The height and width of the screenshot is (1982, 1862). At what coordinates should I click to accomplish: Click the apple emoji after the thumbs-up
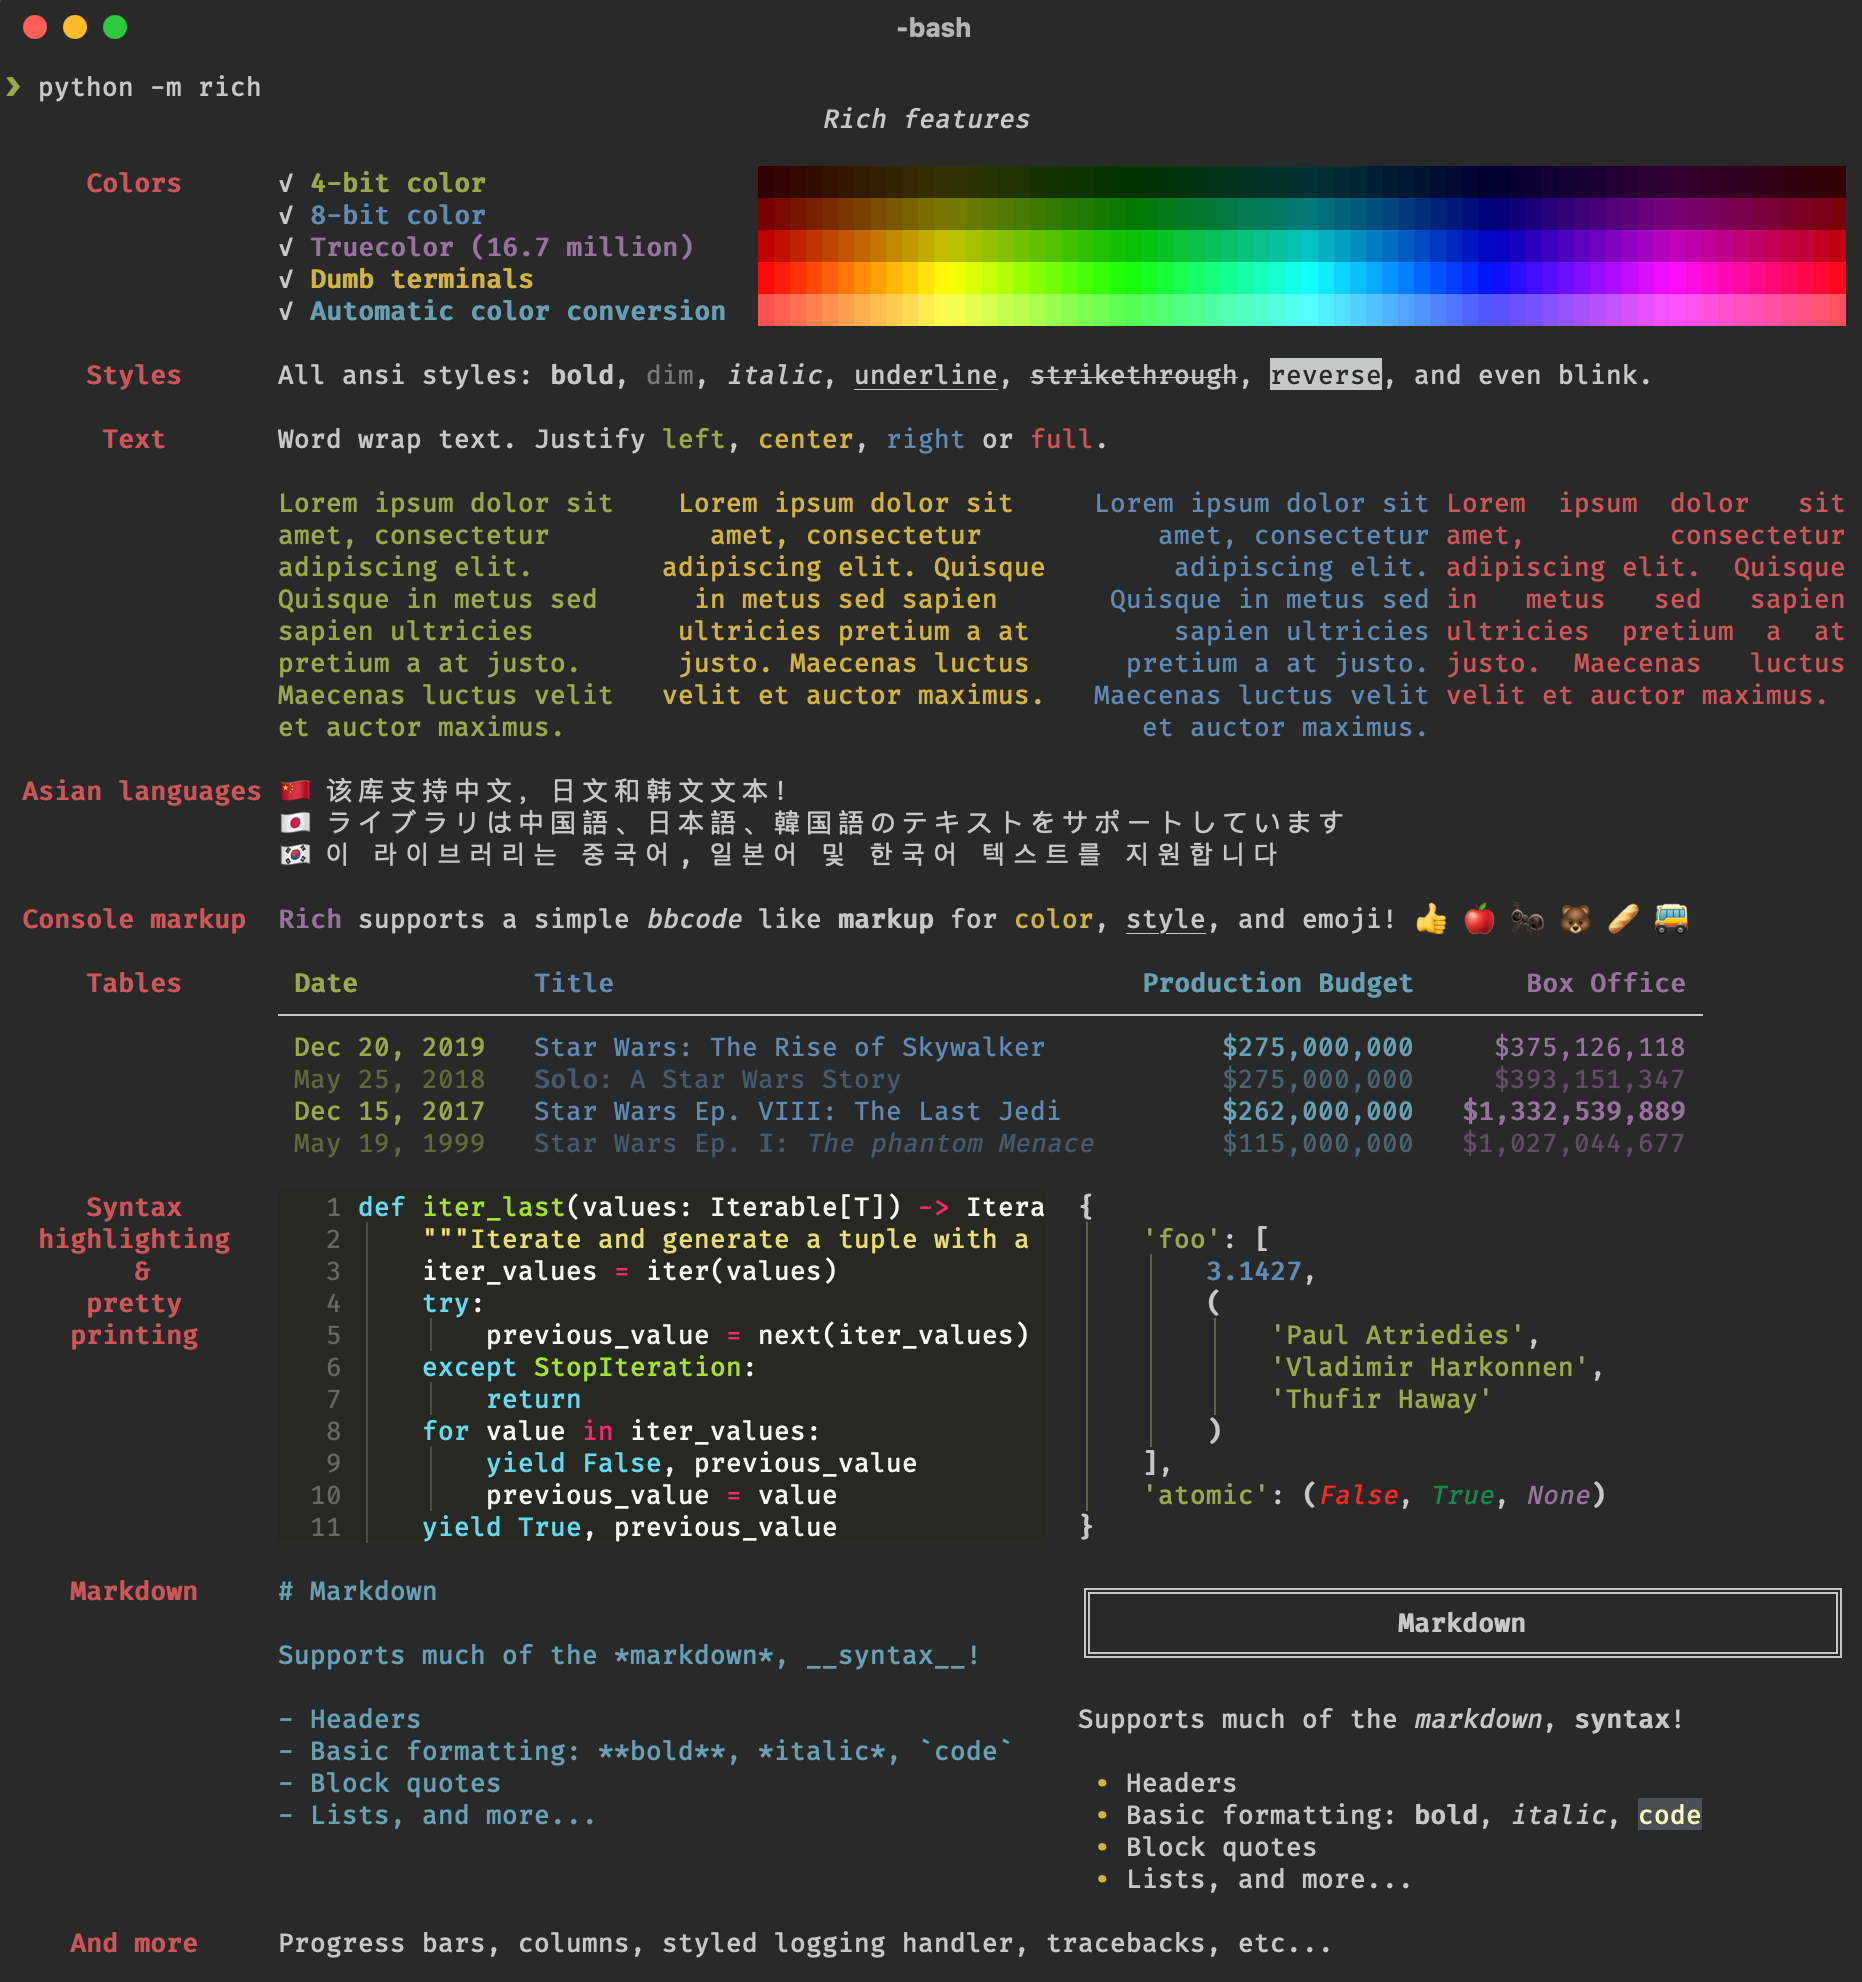(x=1478, y=919)
